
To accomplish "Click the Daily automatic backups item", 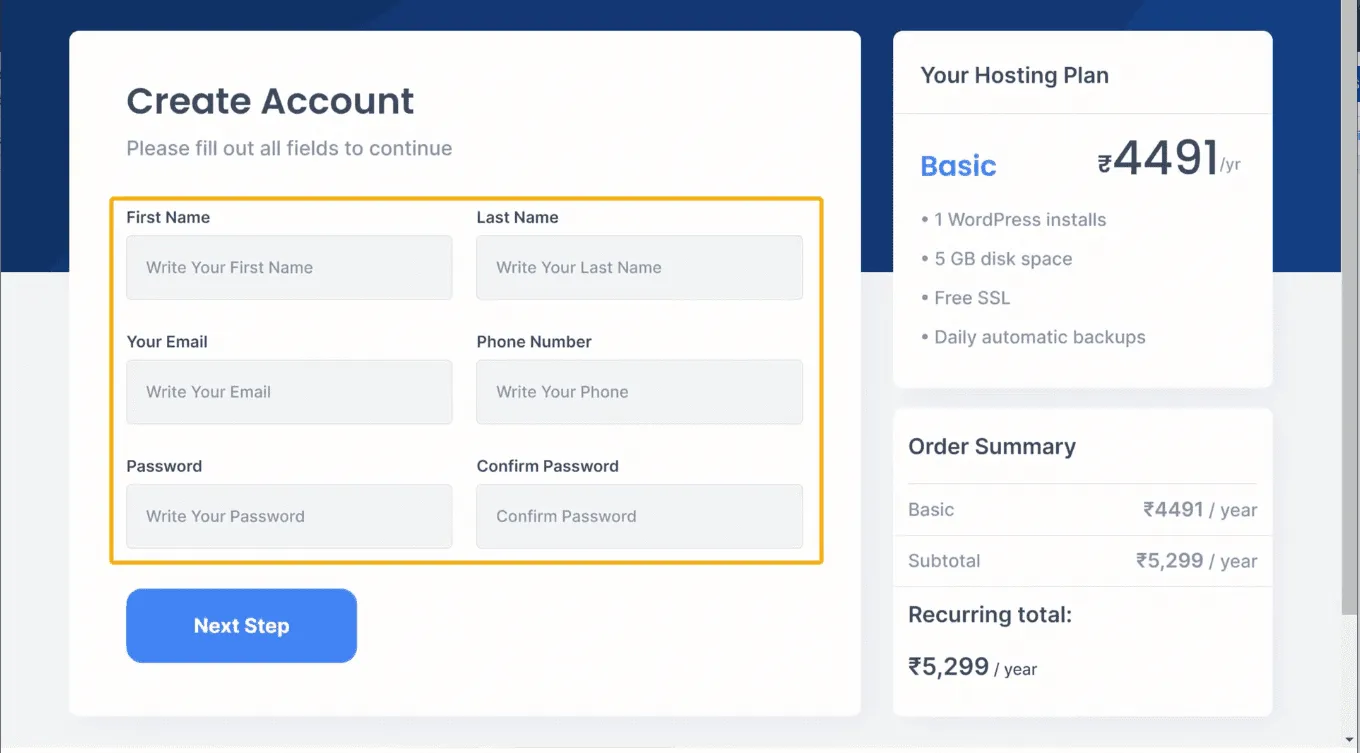I will [1039, 337].
